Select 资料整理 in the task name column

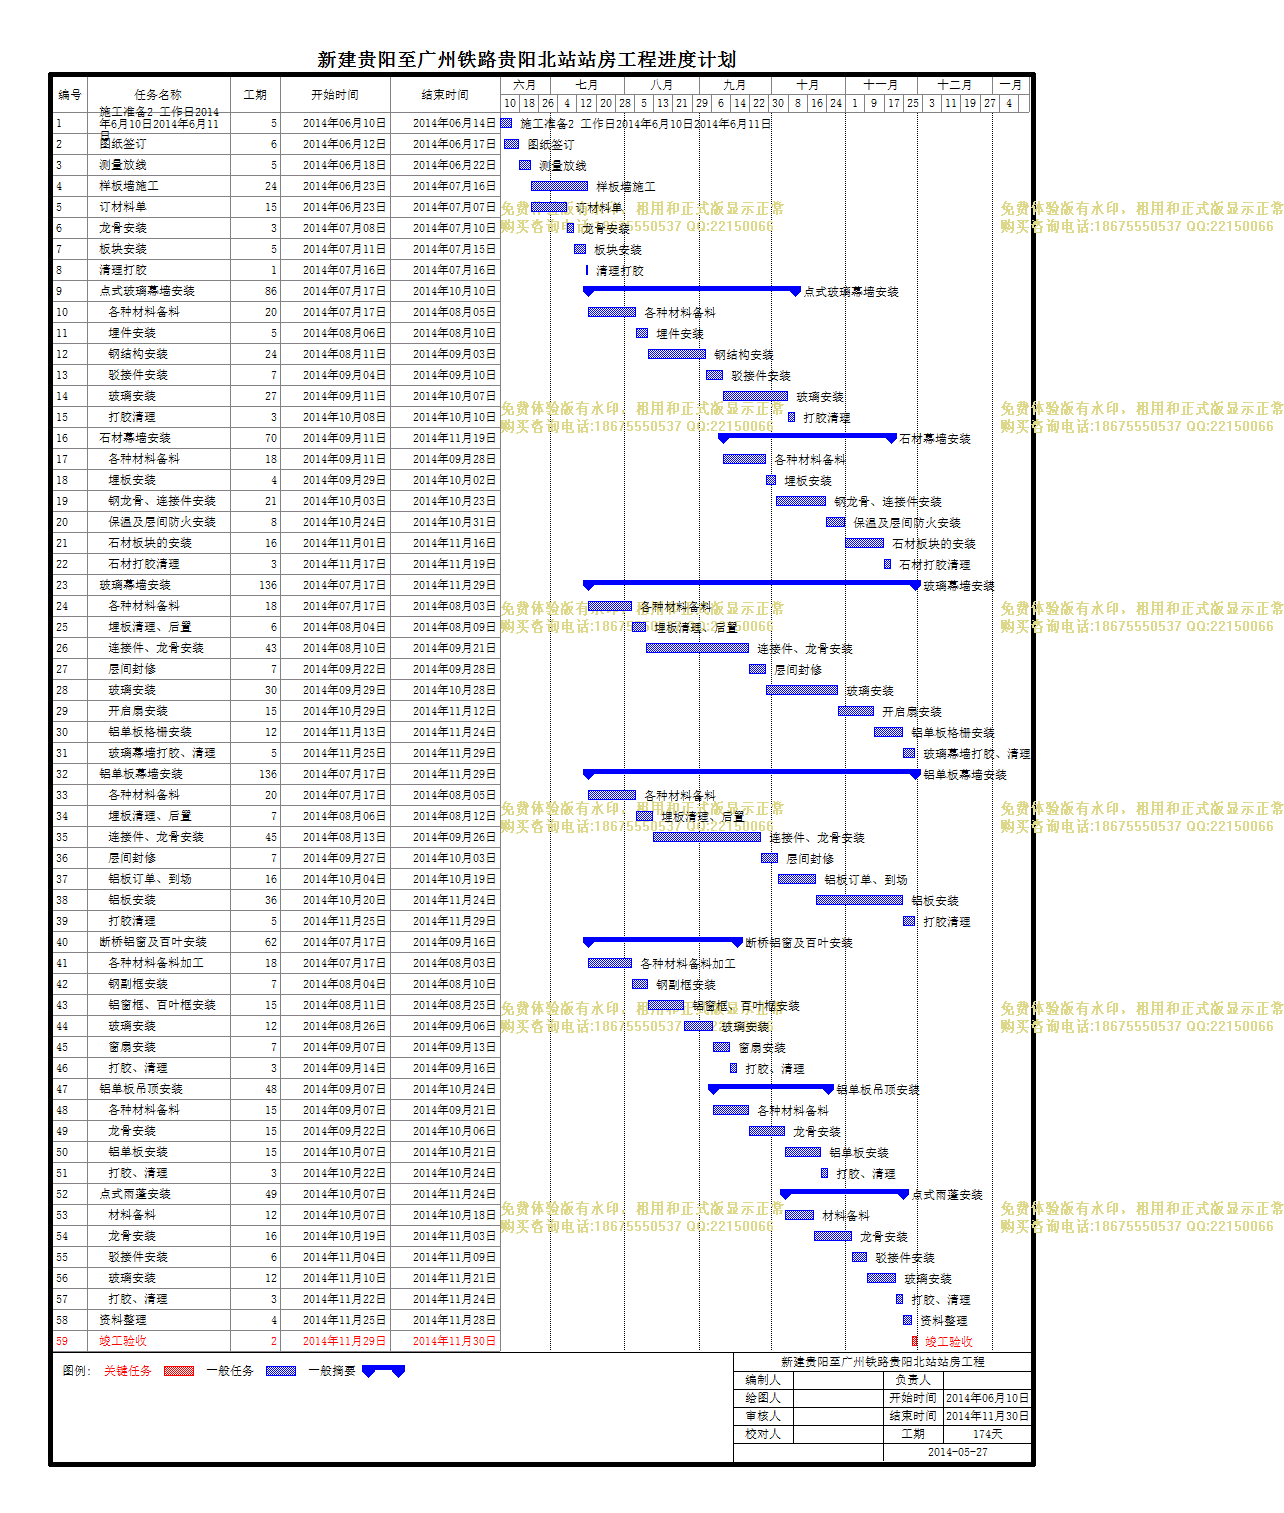click(x=123, y=1320)
